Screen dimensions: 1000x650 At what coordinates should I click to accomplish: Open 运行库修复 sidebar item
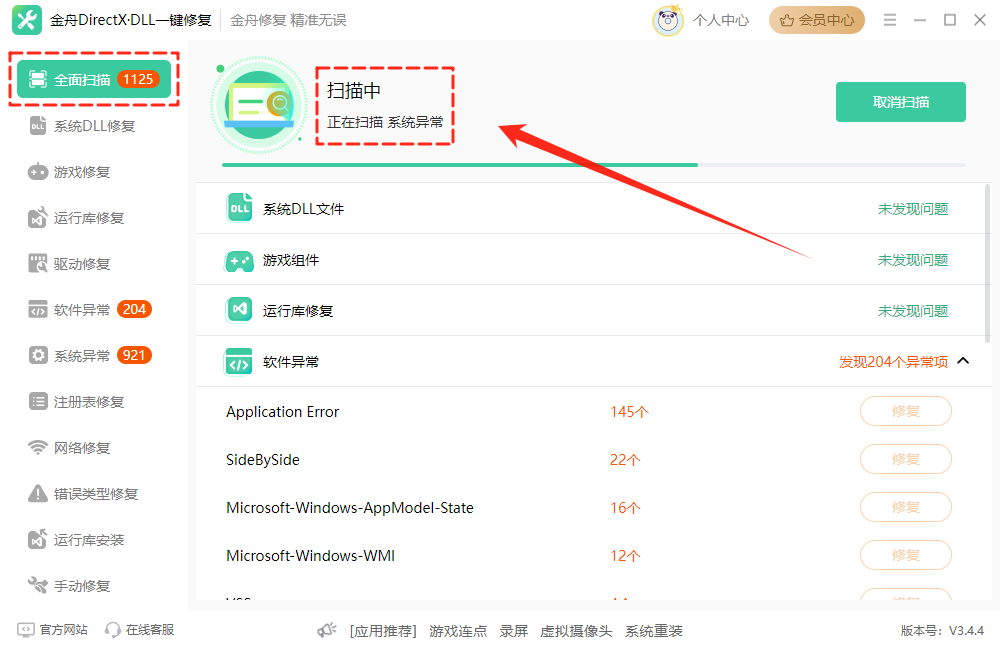(89, 218)
